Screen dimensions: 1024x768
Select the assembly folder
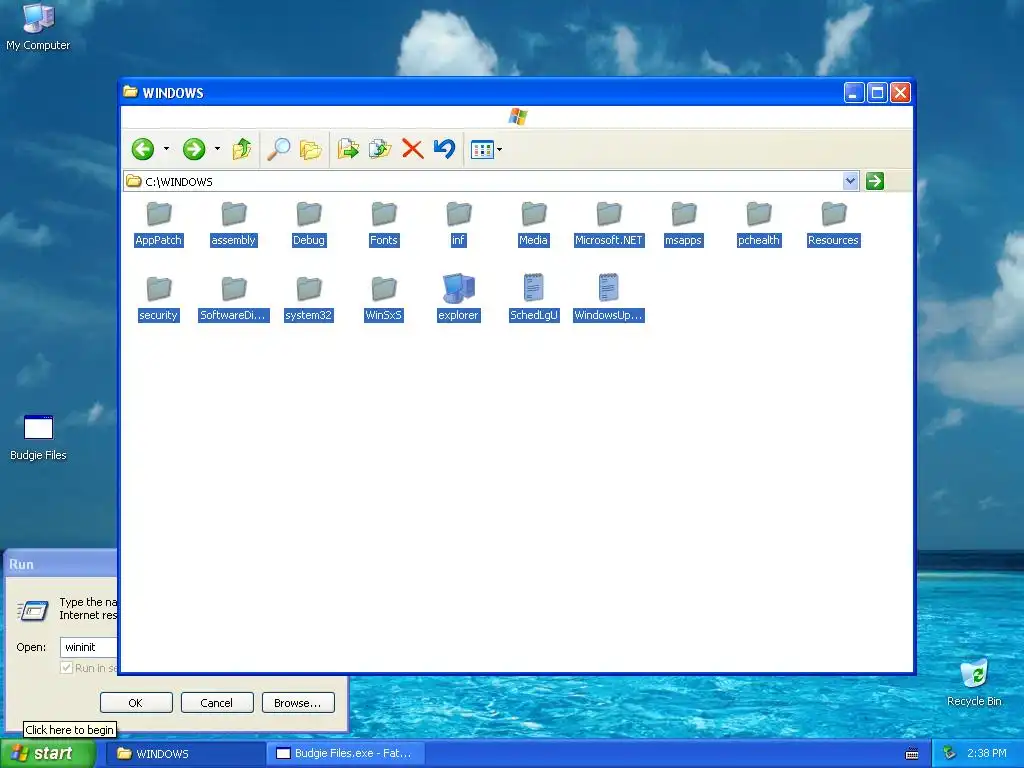click(x=233, y=224)
